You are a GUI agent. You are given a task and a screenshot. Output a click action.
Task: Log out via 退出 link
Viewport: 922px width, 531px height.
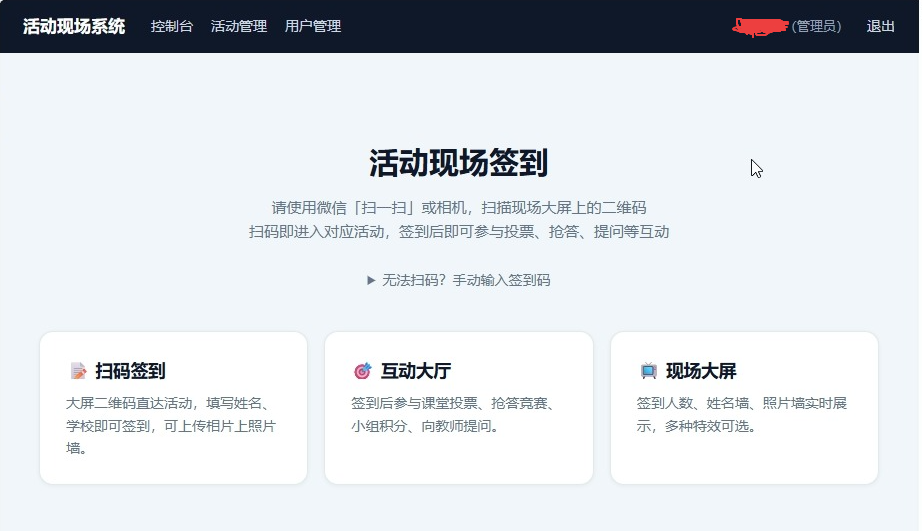coord(880,26)
